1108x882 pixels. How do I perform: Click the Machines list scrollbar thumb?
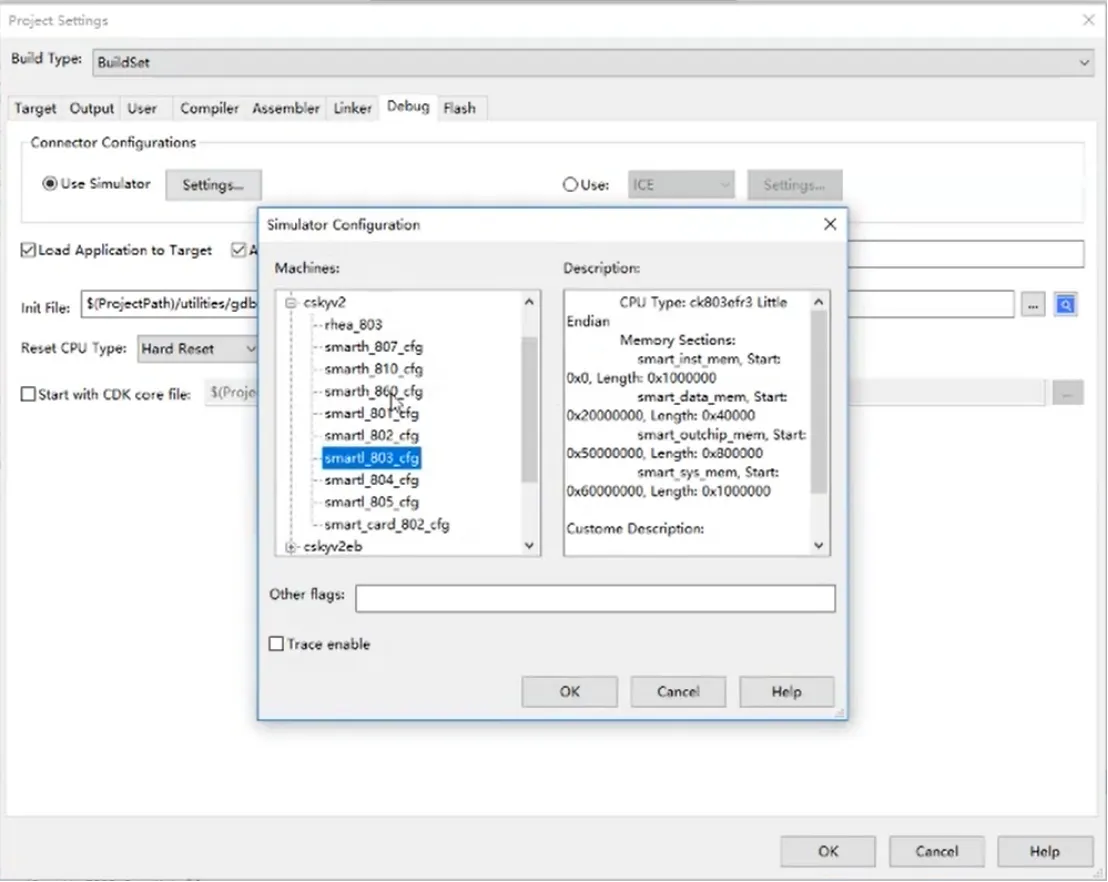[x=529, y=410]
